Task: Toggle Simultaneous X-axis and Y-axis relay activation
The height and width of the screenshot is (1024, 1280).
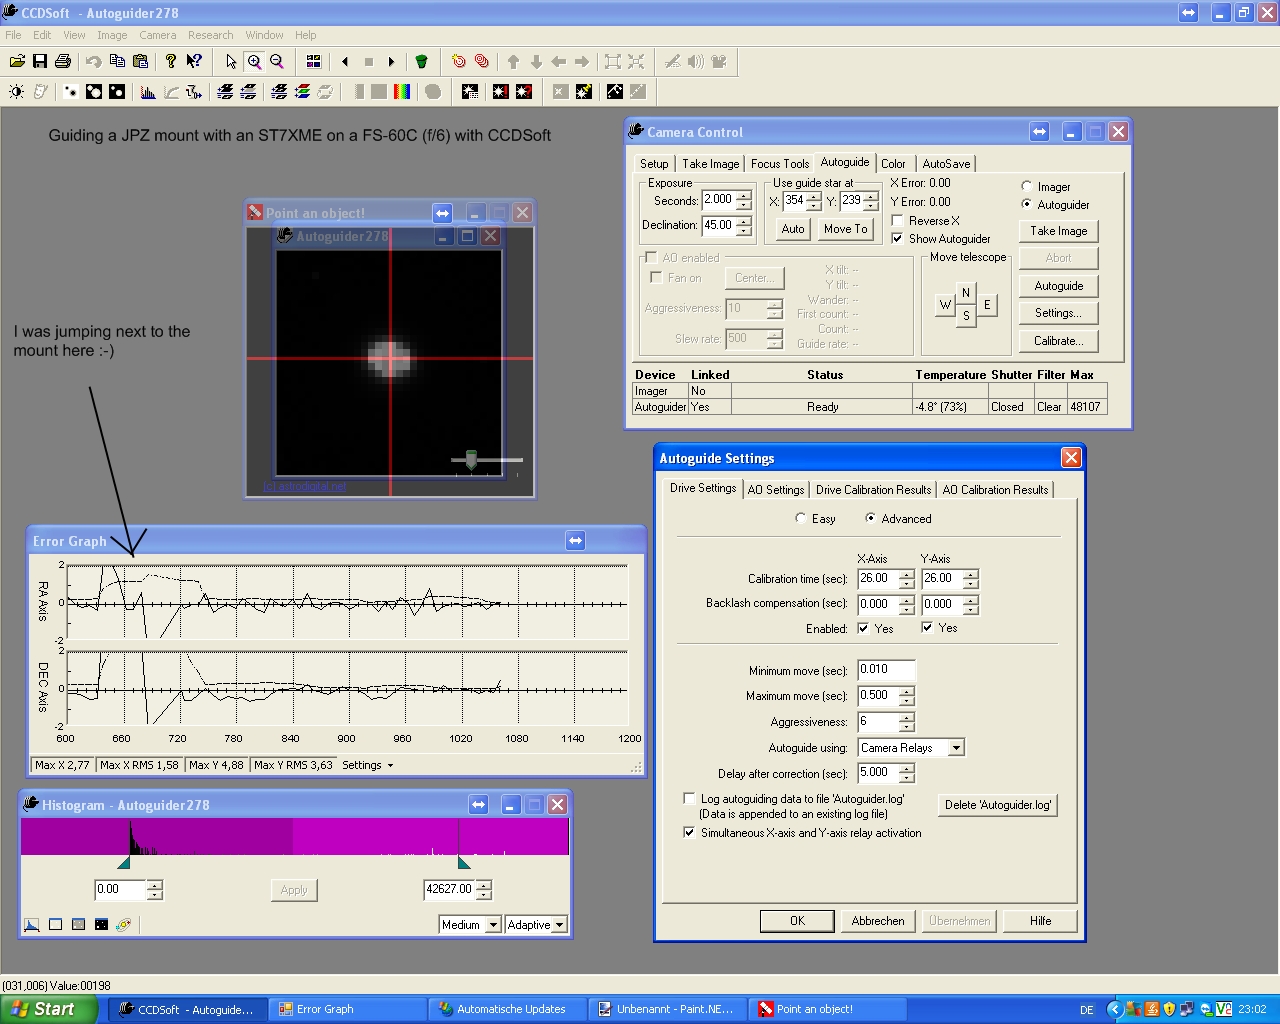Action: 689,833
